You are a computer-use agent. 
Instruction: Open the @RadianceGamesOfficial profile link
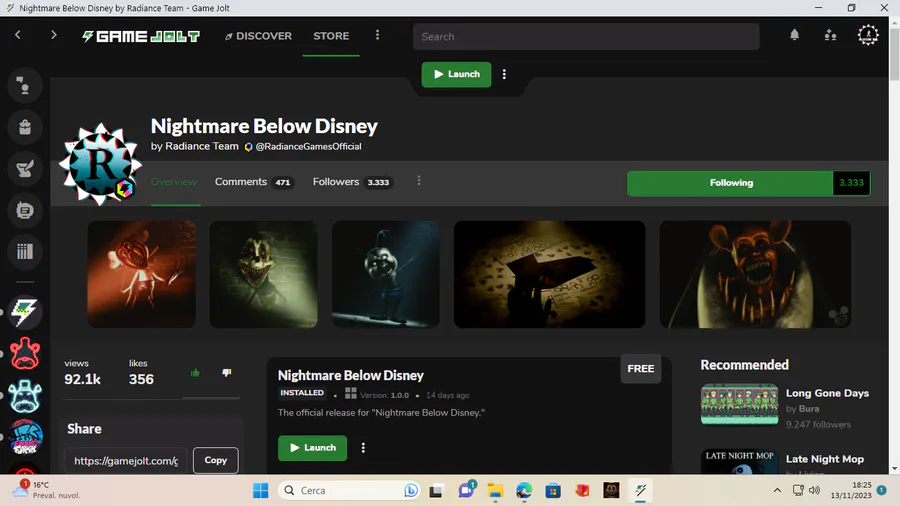click(x=308, y=146)
